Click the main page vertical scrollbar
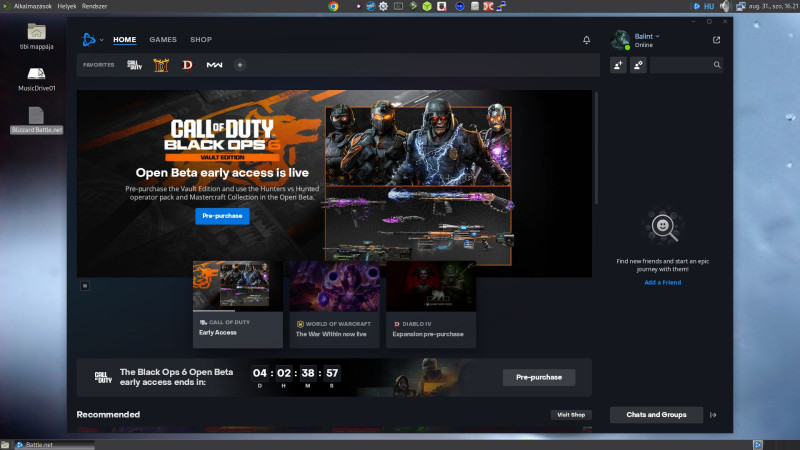This screenshot has width=800, height=450. 596,148
